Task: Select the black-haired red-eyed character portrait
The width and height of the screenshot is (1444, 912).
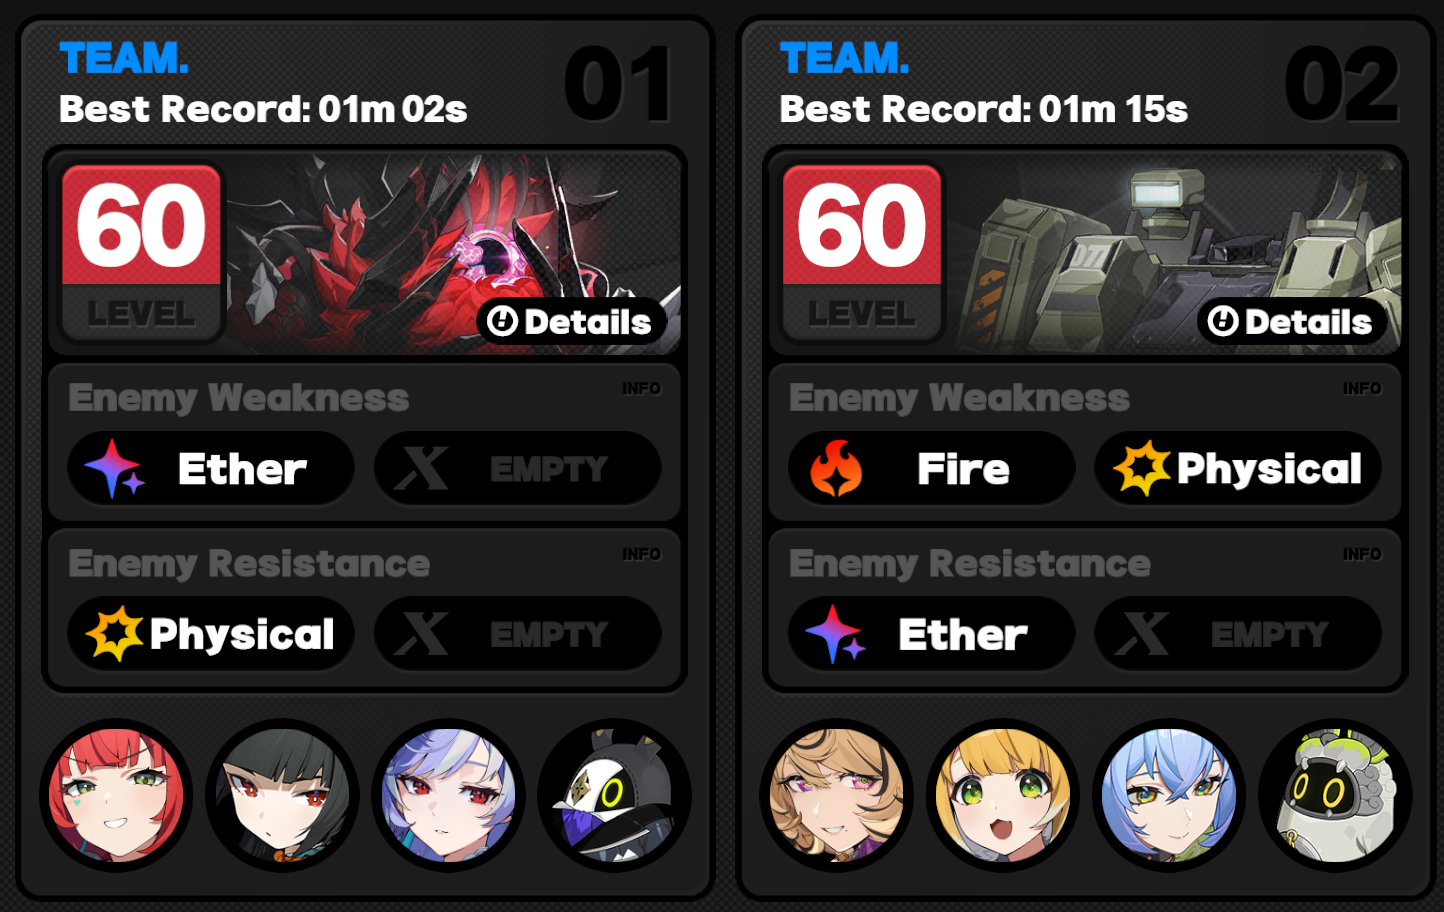Action: click(283, 795)
